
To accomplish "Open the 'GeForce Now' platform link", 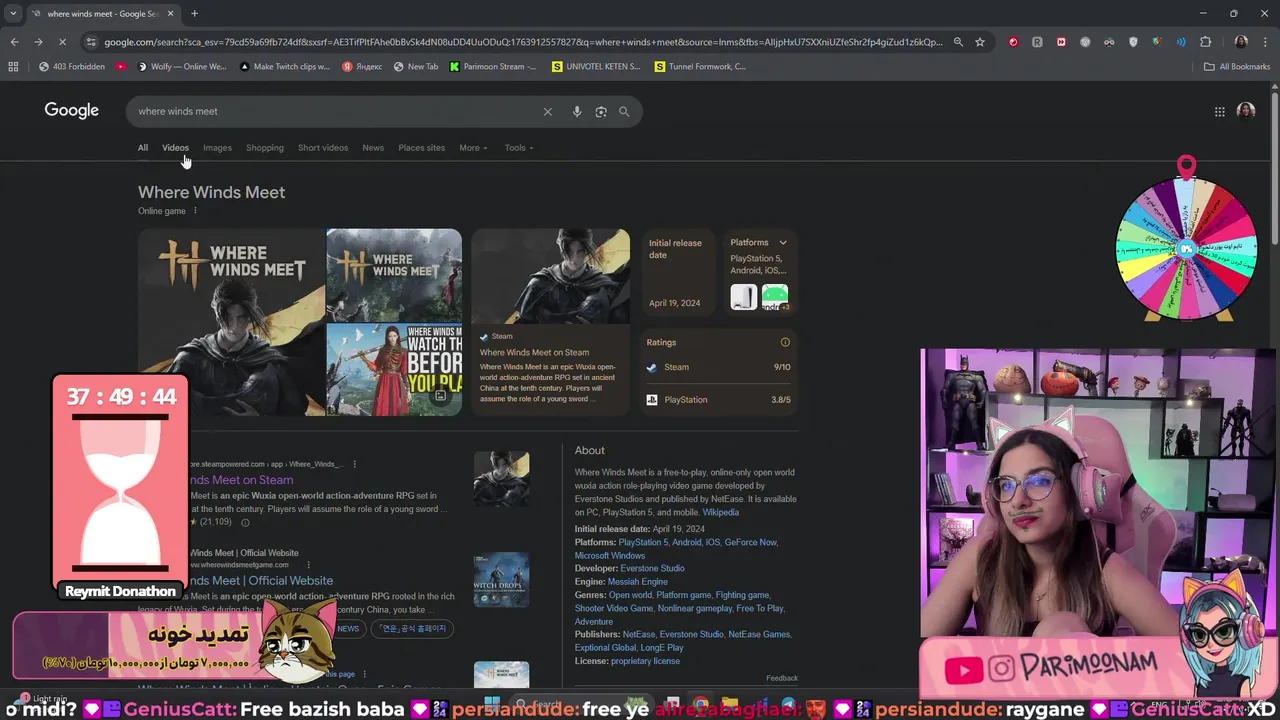I will tap(750, 542).
